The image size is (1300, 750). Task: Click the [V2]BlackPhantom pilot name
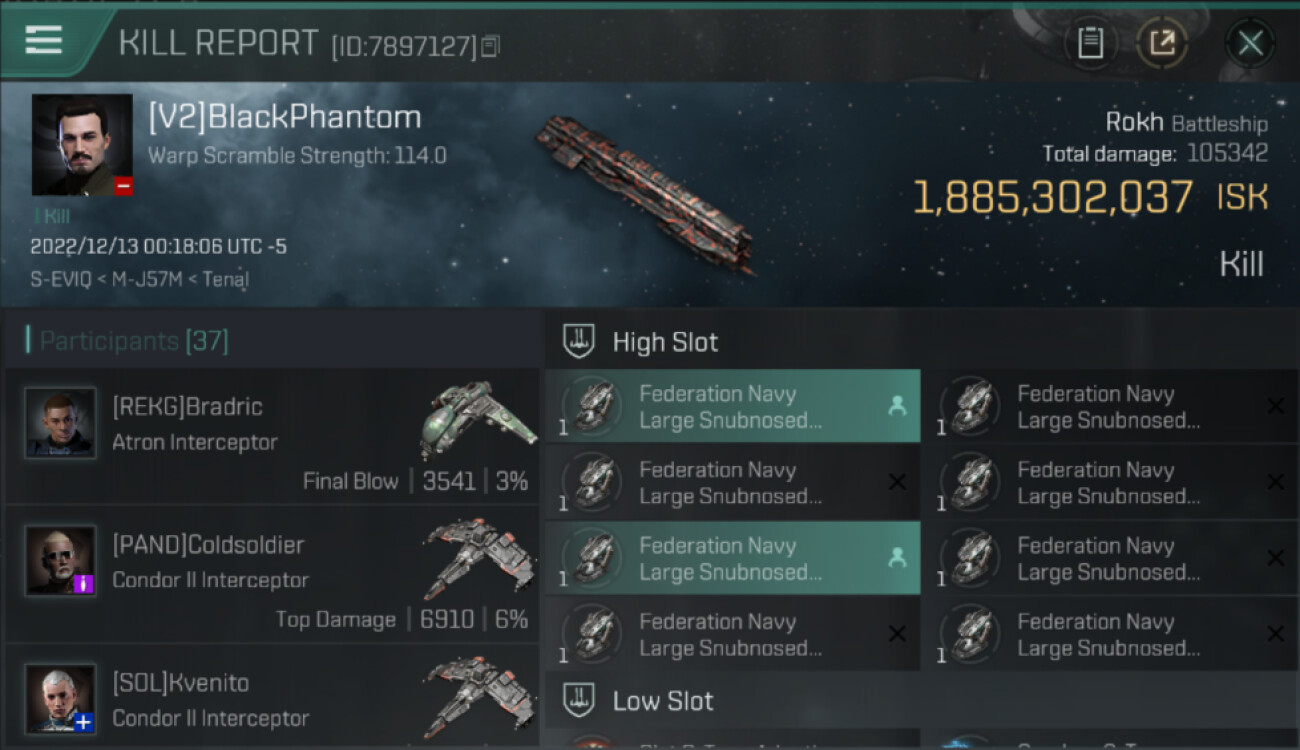[x=285, y=118]
